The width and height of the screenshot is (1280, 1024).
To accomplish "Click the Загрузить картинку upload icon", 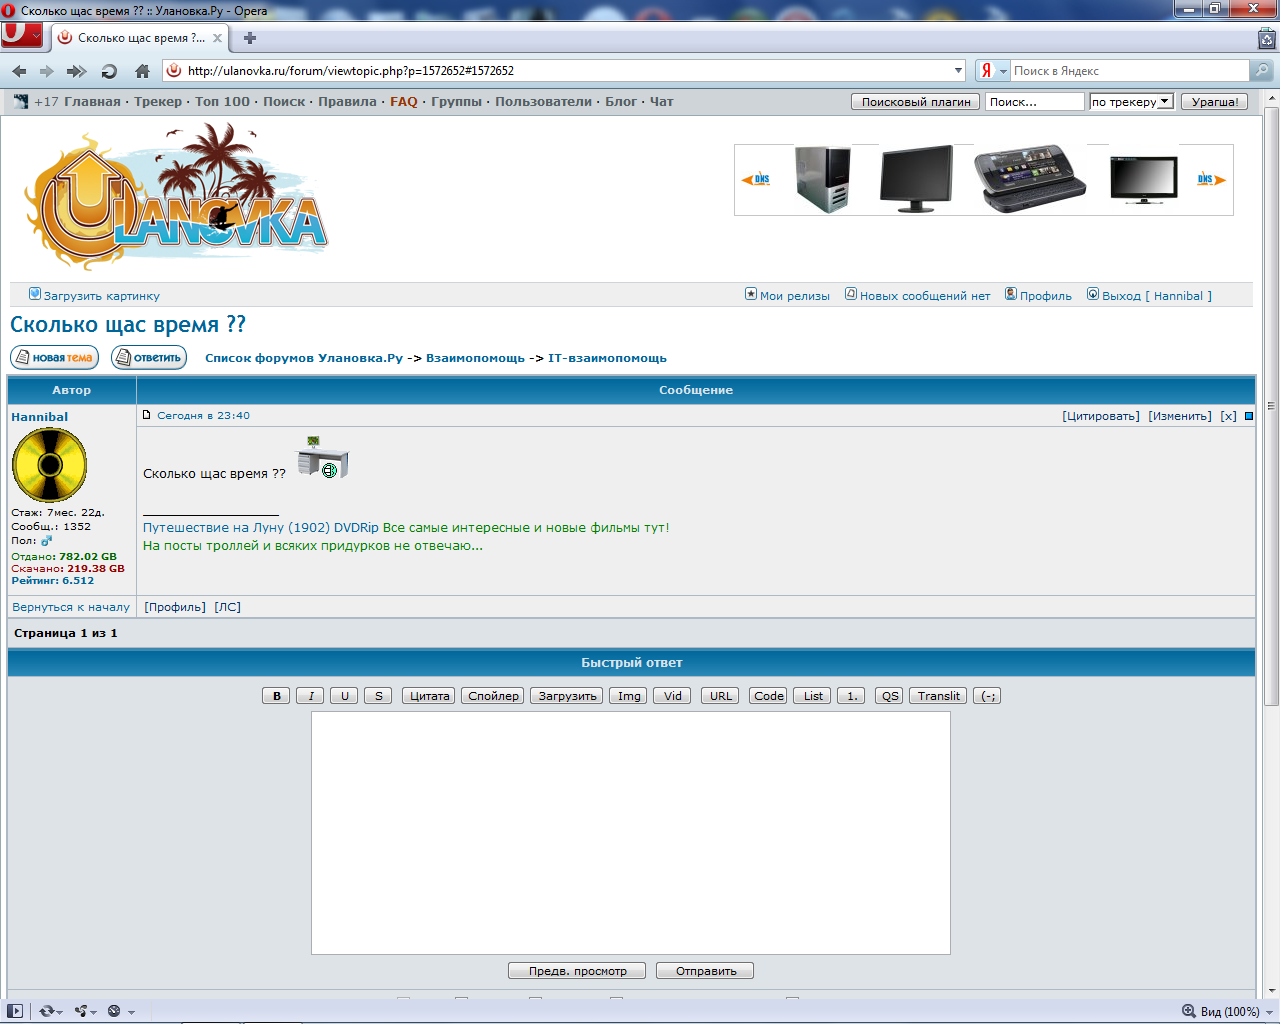I will tap(37, 294).
